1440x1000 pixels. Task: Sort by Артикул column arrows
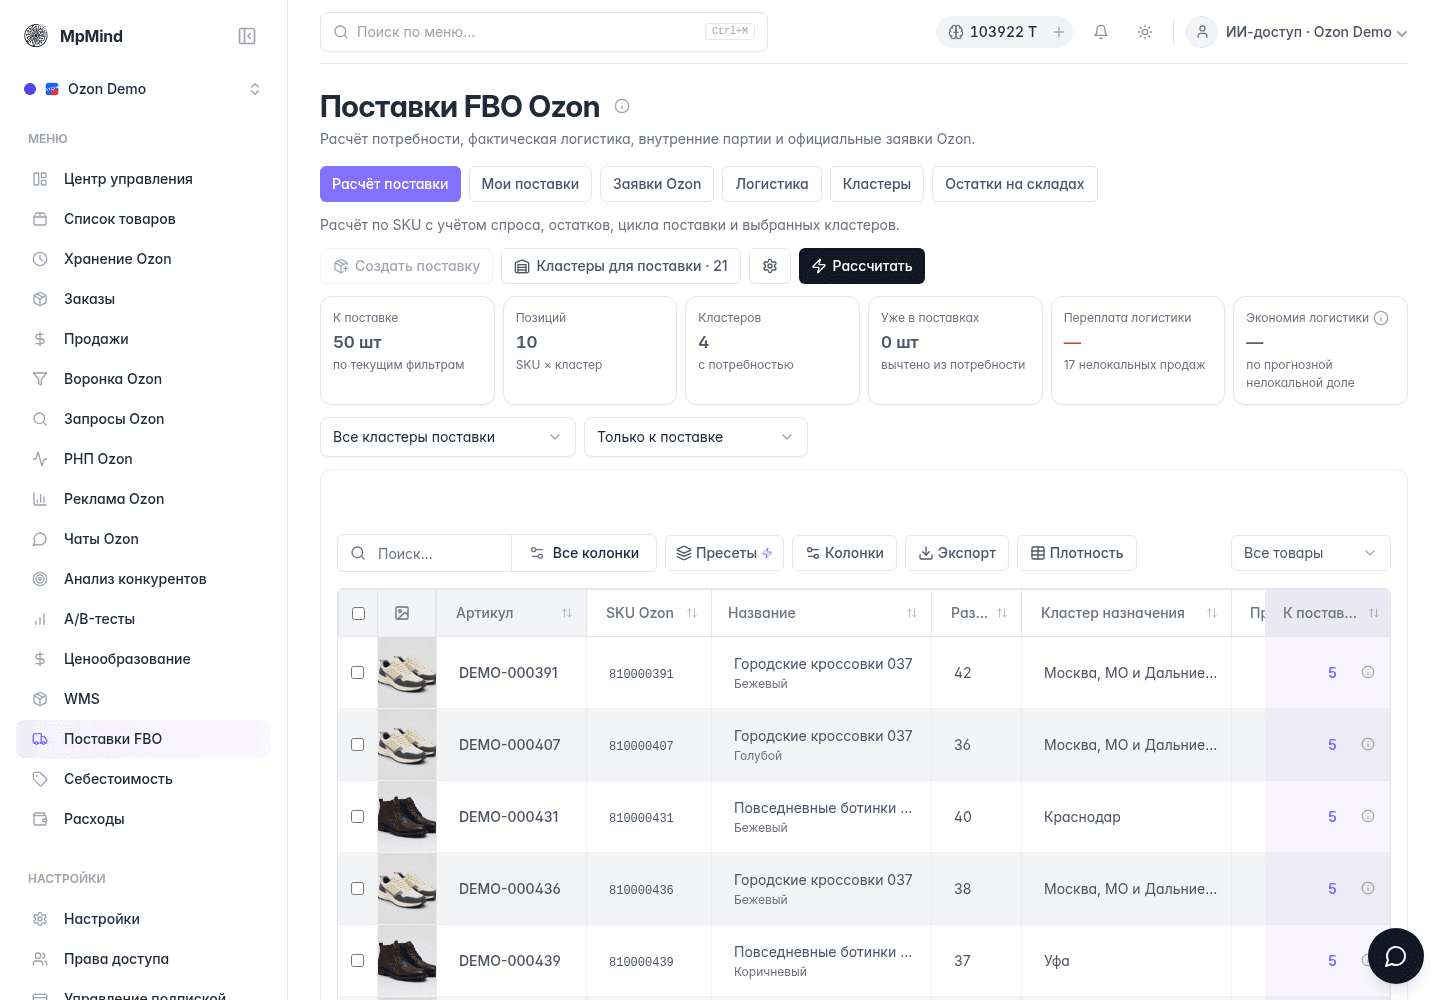pyautogui.click(x=567, y=613)
